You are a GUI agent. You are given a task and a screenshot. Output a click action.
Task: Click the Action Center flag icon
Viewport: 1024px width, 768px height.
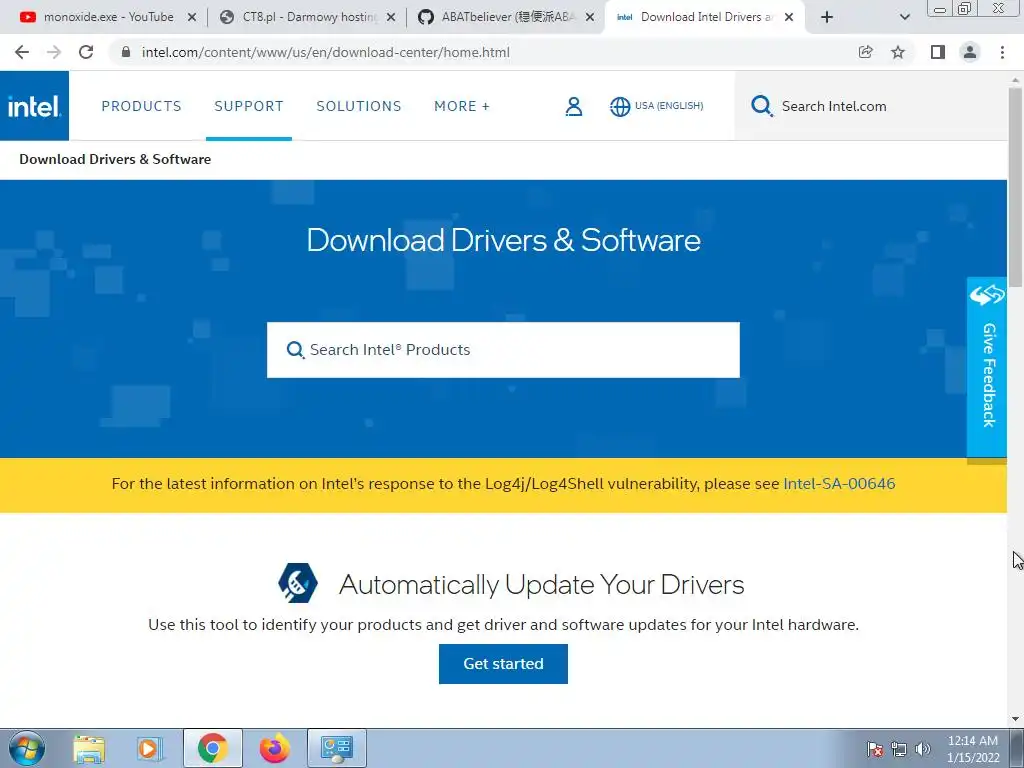[x=875, y=749]
